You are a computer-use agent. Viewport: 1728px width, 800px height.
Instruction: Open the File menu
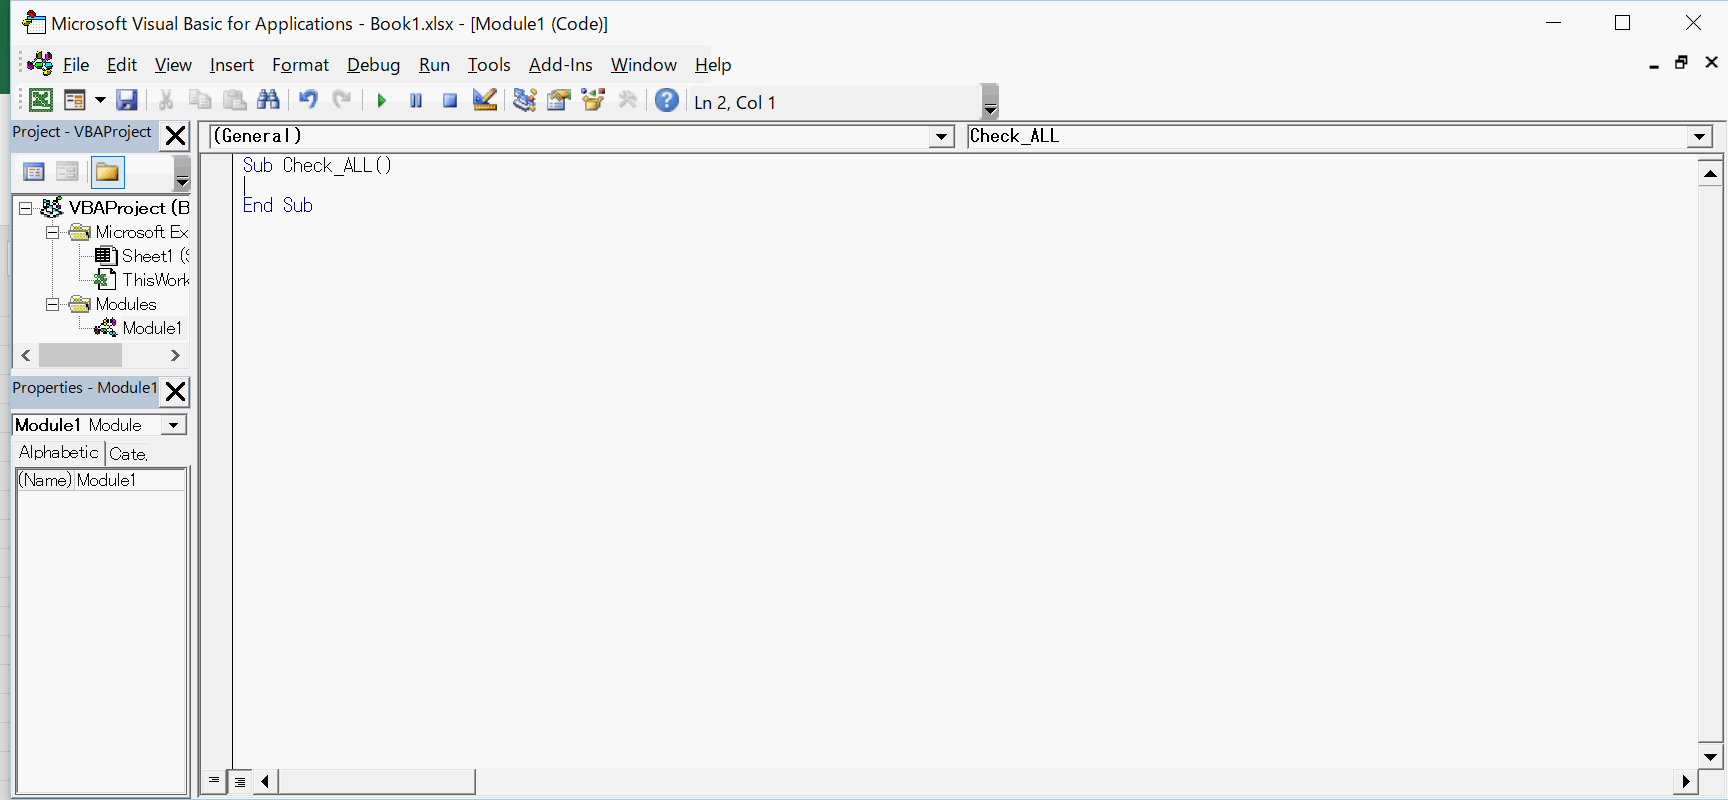[76, 65]
